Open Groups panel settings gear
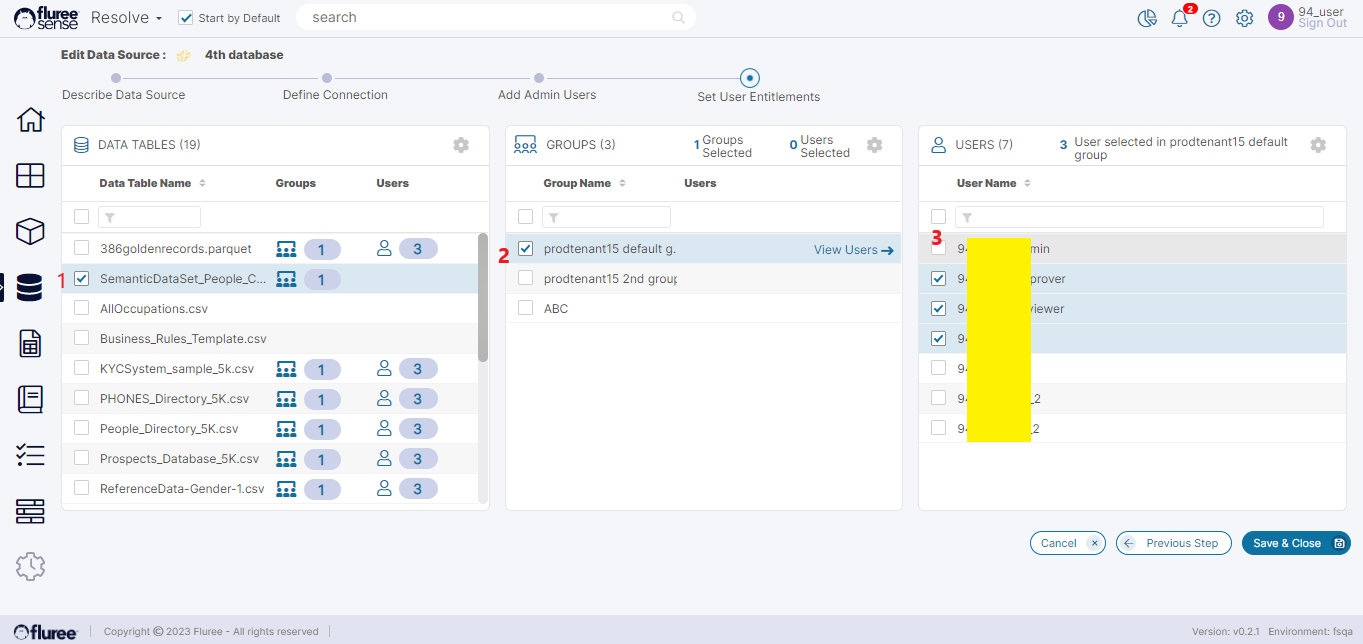The image size is (1363, 644). tap(875, 145)
